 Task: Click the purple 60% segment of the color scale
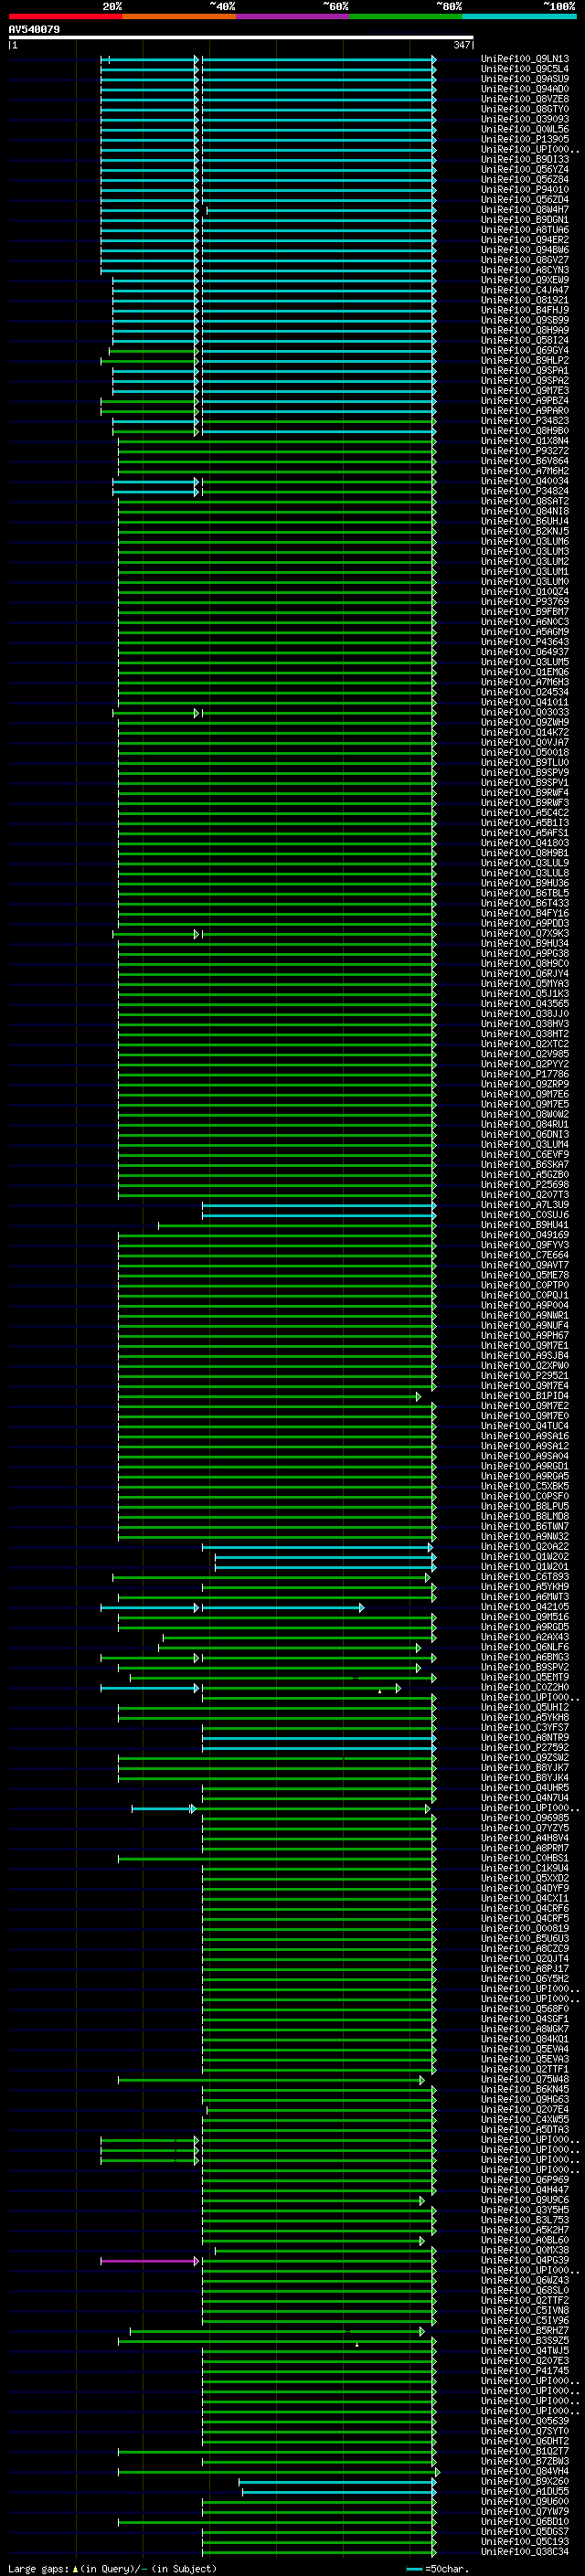pos(293,16)
